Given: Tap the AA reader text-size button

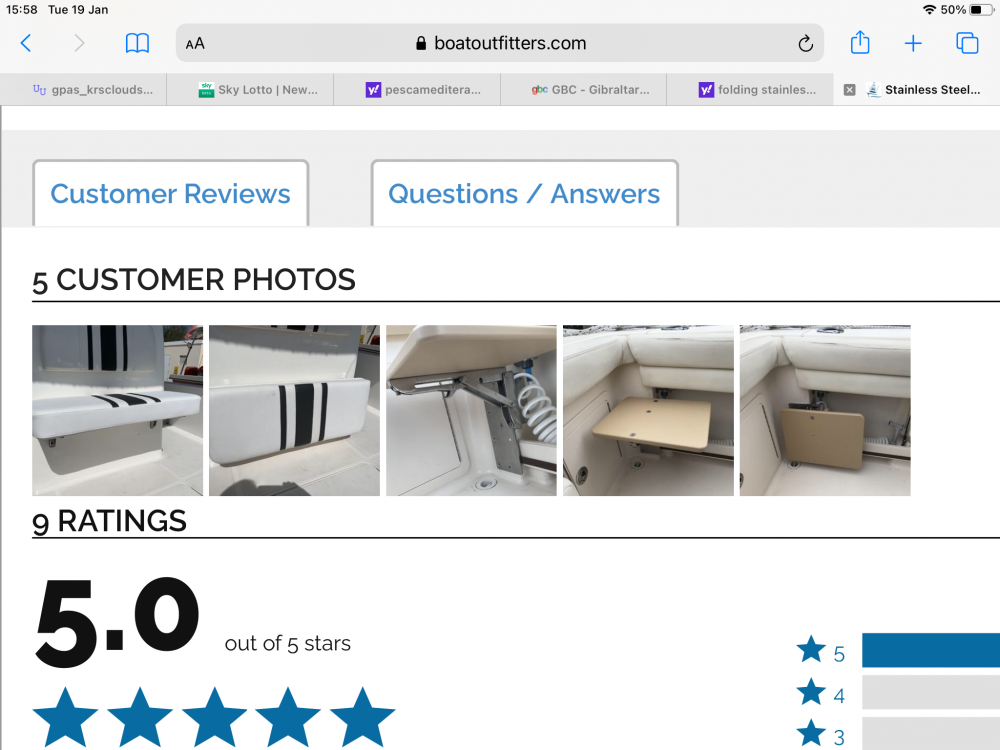Looking at the screenshot, I should tap(195, 43).
